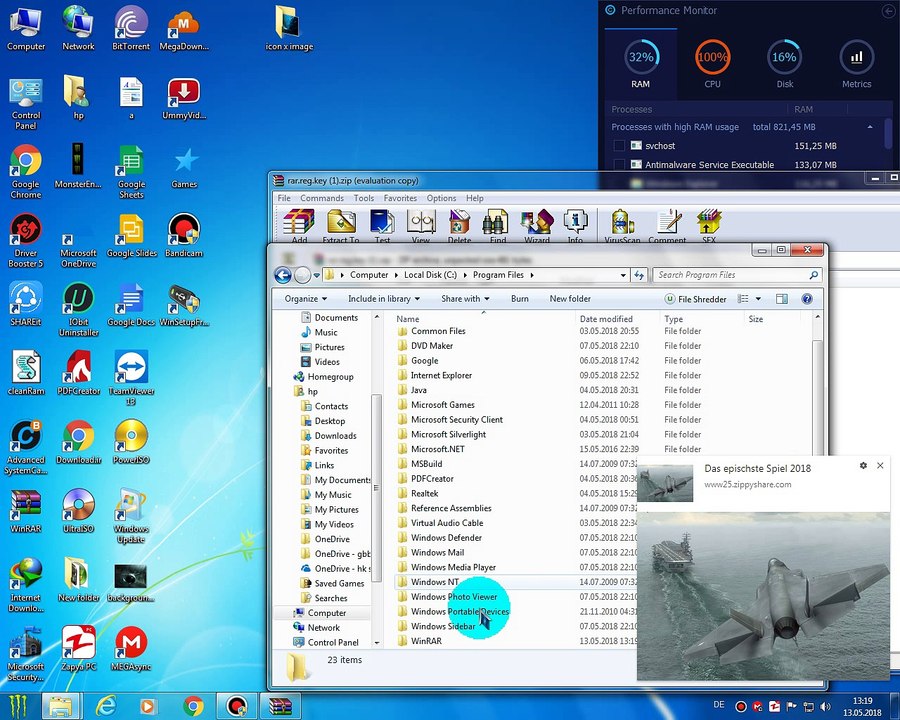This screenshot has width=900, height=720.
Task: Expand the address bar history dropdown
Action: (623, 276)
